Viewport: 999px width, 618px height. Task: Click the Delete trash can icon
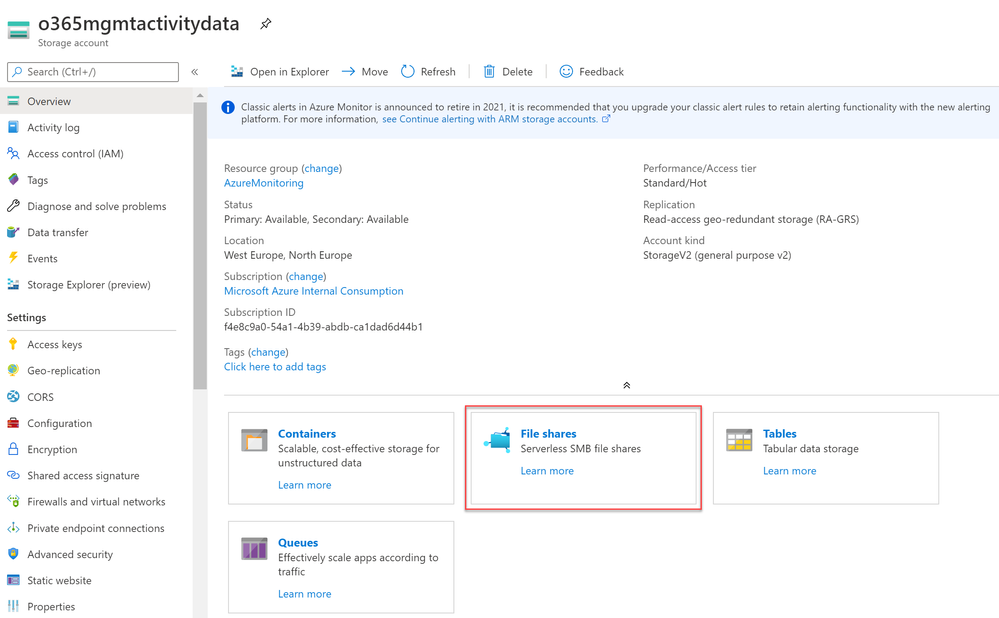pyautogui.click(x=489, y=71)
